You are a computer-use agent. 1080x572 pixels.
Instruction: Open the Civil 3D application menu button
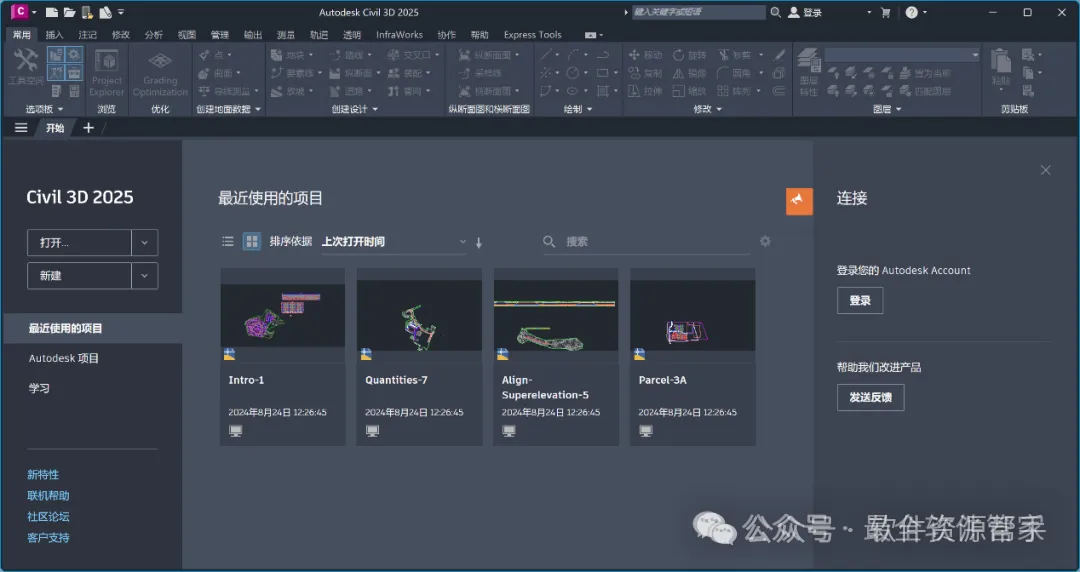(21, 12)
